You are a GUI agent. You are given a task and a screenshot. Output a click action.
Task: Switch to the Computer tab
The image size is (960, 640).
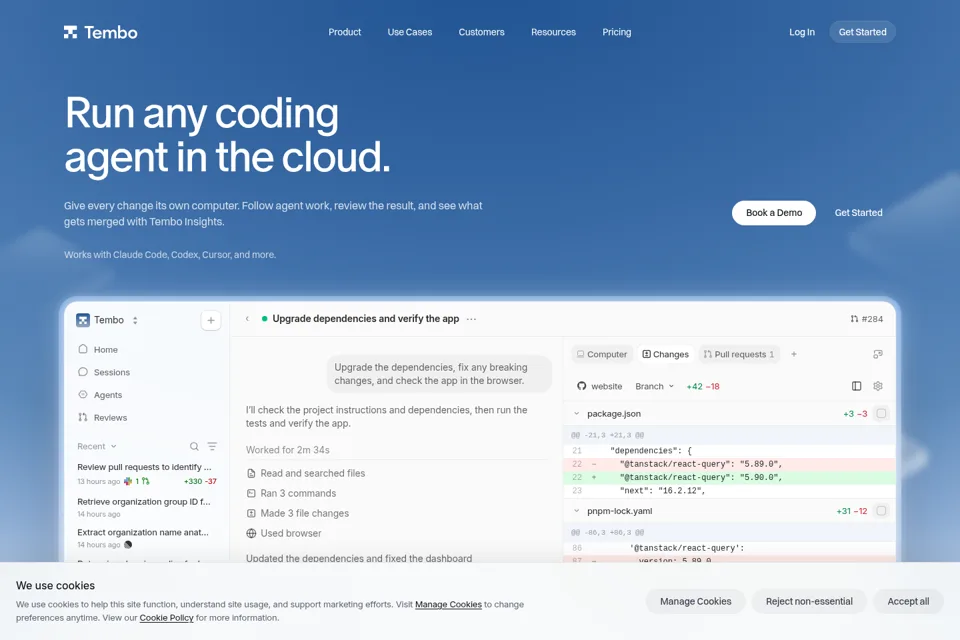tap(602, 354)
